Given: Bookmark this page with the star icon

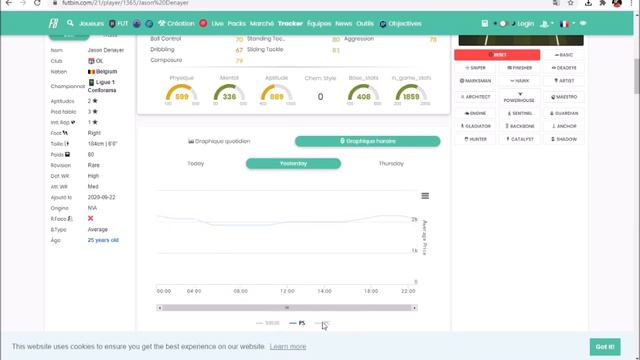Looking at the screenshot, I should pyautogui.click(x=571, y=3).
